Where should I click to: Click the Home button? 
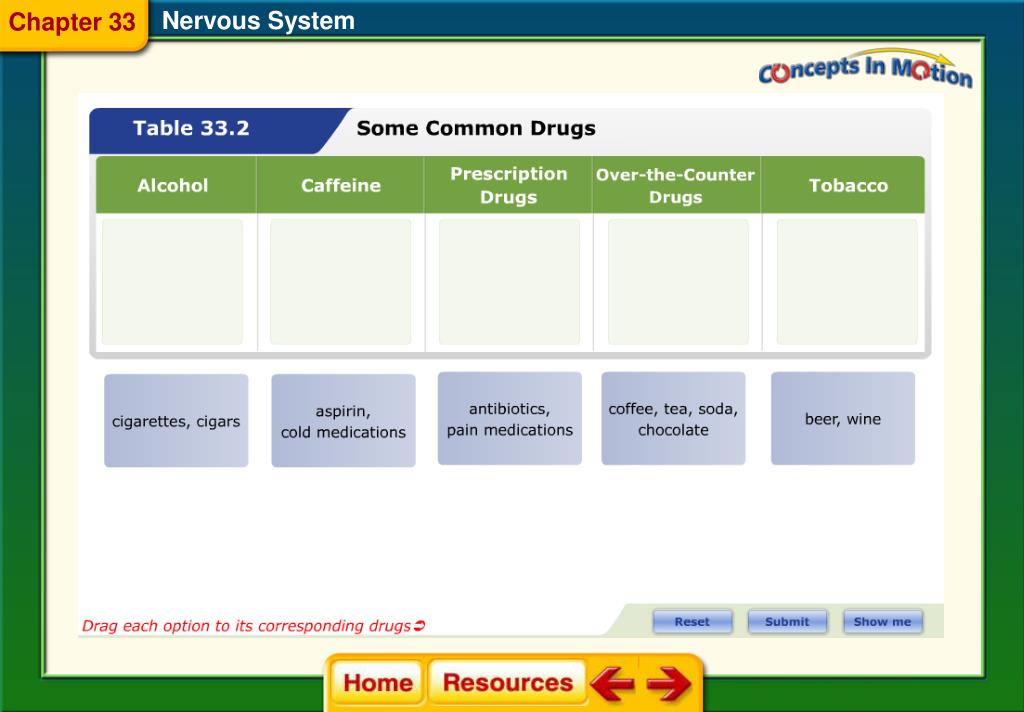(377, 683)
